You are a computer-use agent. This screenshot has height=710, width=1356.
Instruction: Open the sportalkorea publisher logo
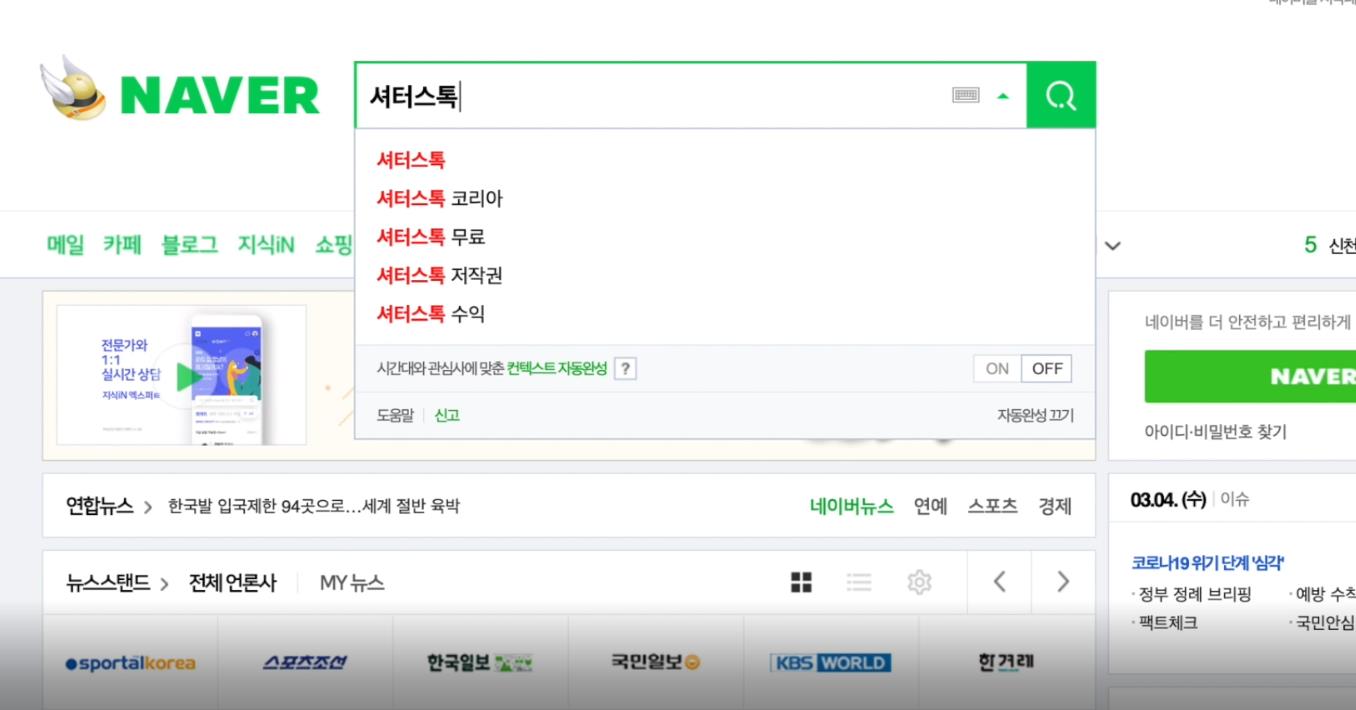point(130,663)
